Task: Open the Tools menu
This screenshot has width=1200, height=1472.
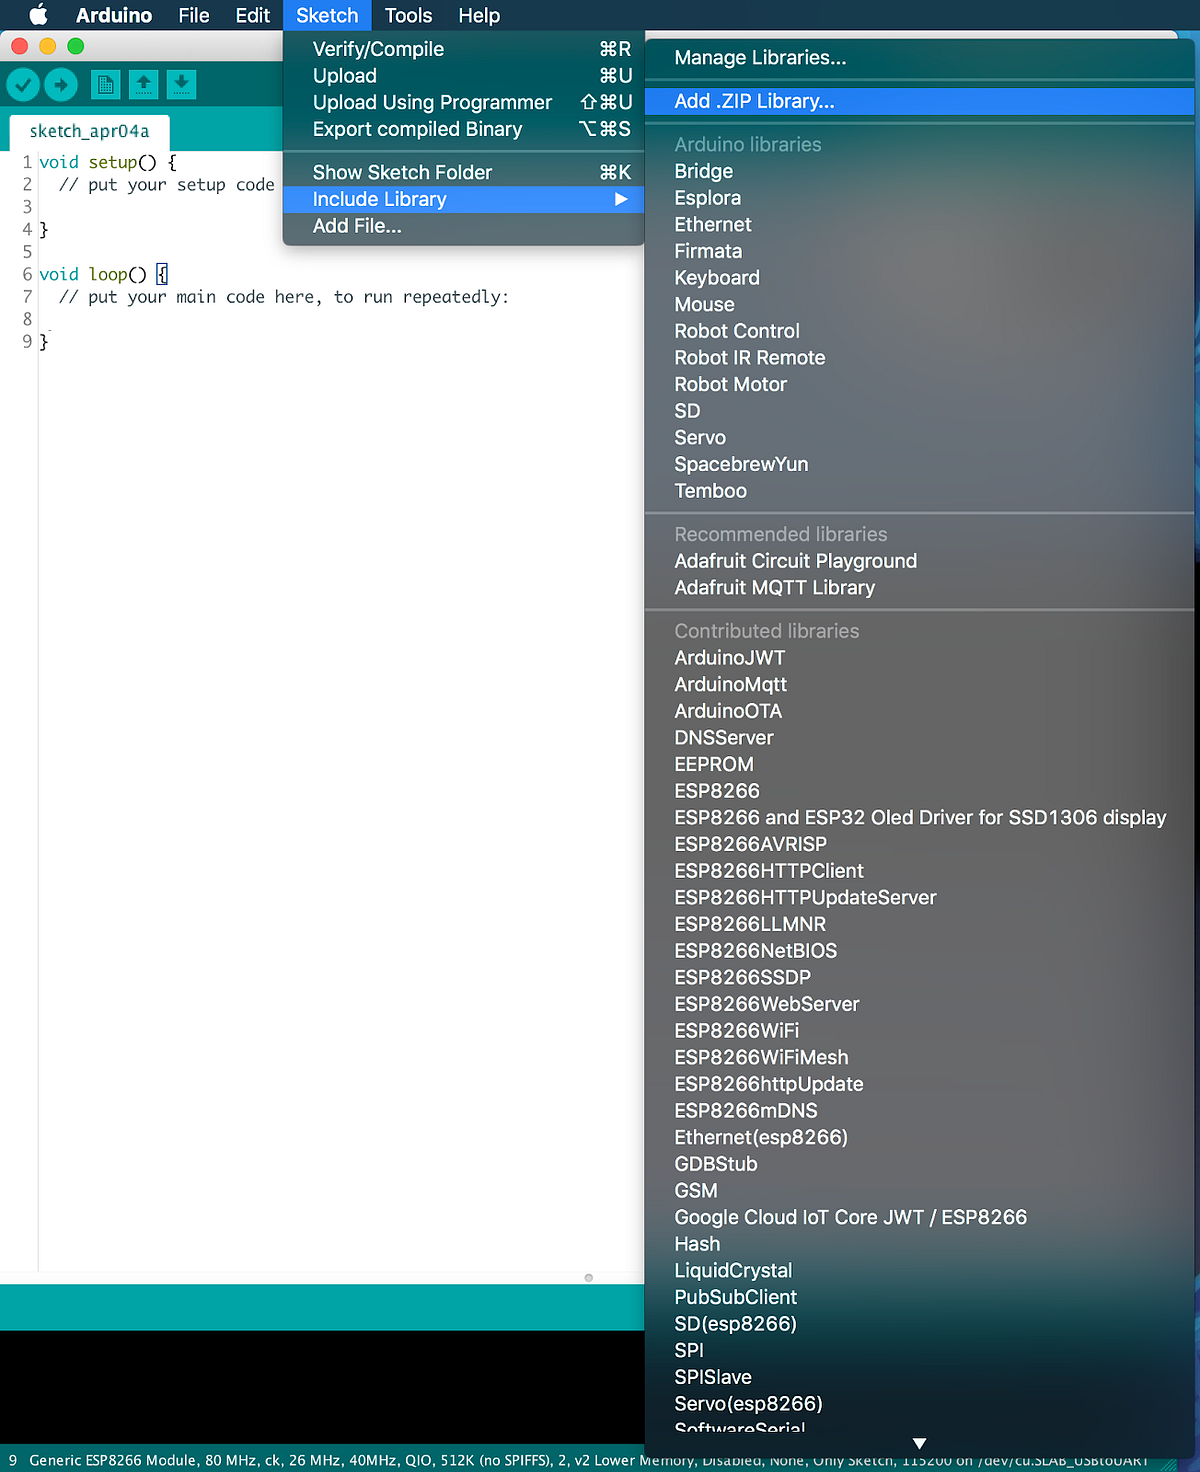Action: 408,15
